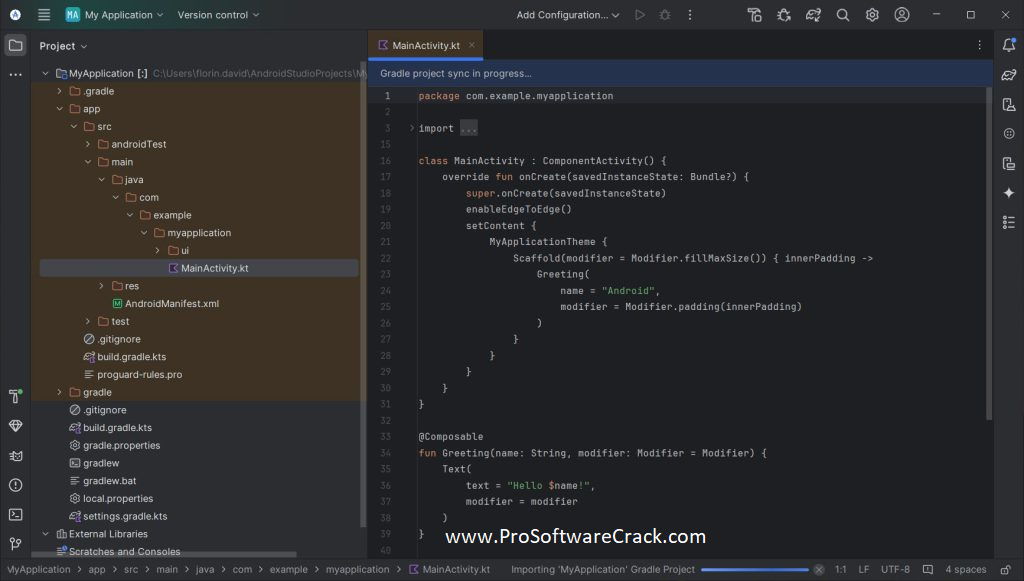Expand the .gradle folder
Image resolution: width=1024 pixels, height=581 pixels.
click(x=59, y=91)
